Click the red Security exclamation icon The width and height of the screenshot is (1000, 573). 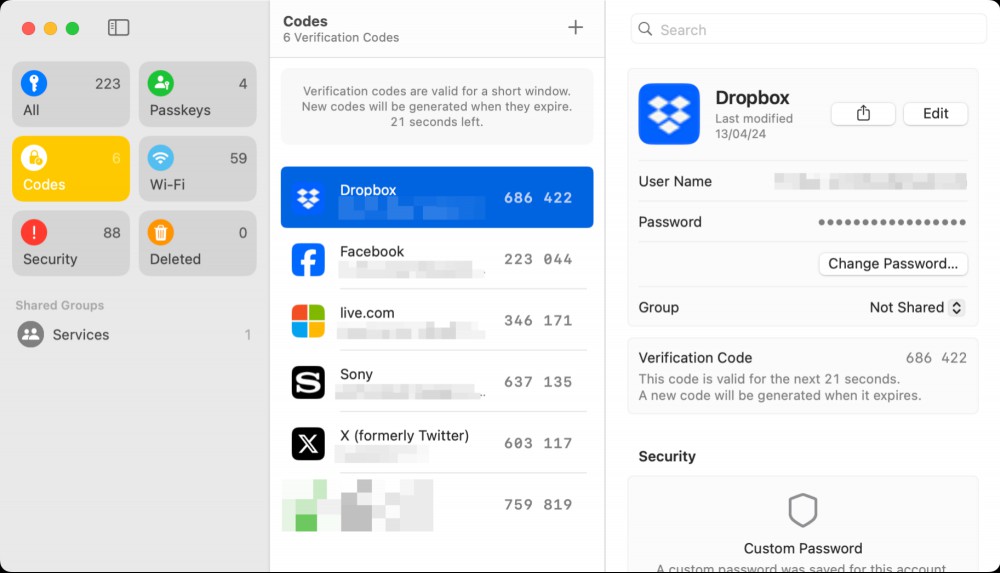(34, 232)
